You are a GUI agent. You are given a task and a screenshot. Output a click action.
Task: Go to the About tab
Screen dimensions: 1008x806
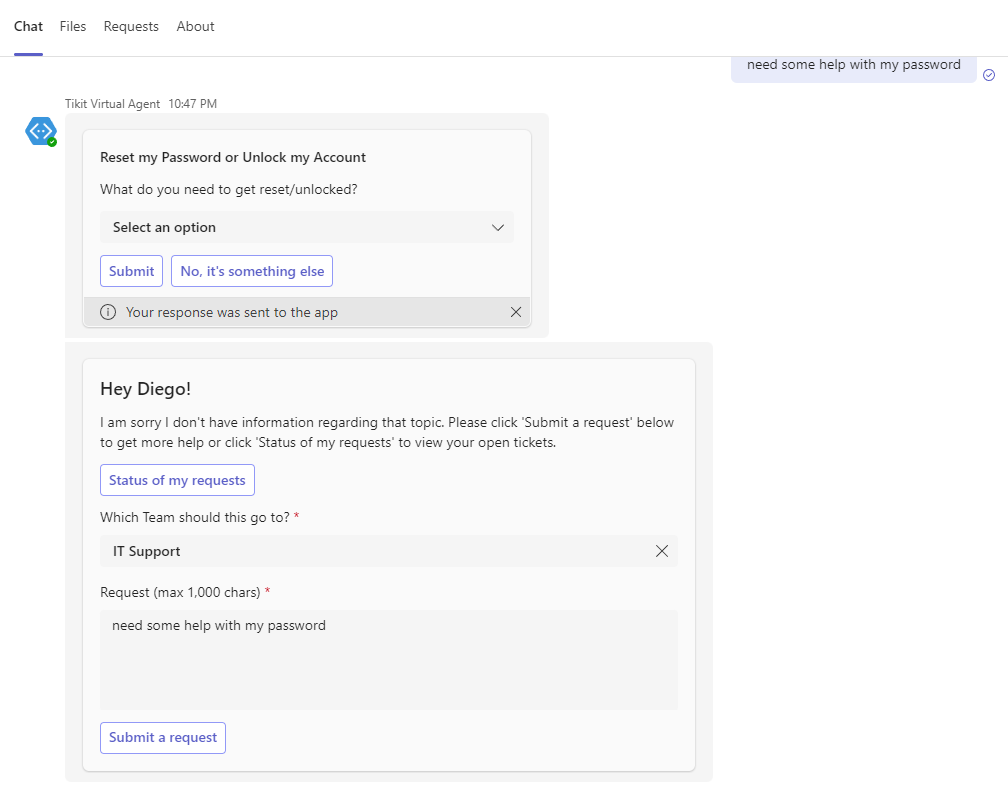pos(195,26)
